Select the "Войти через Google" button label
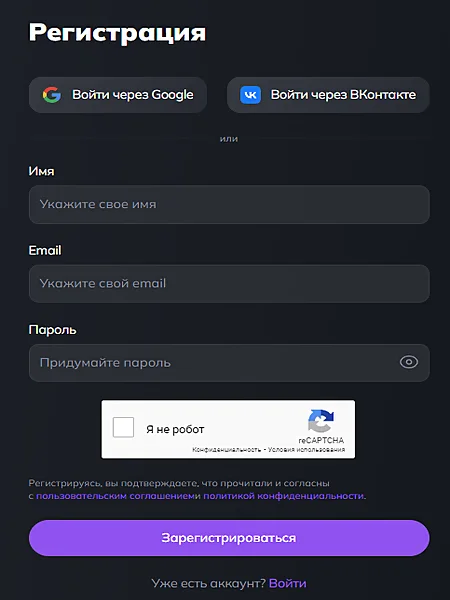 pyautogui.click(x=133, y=95)
